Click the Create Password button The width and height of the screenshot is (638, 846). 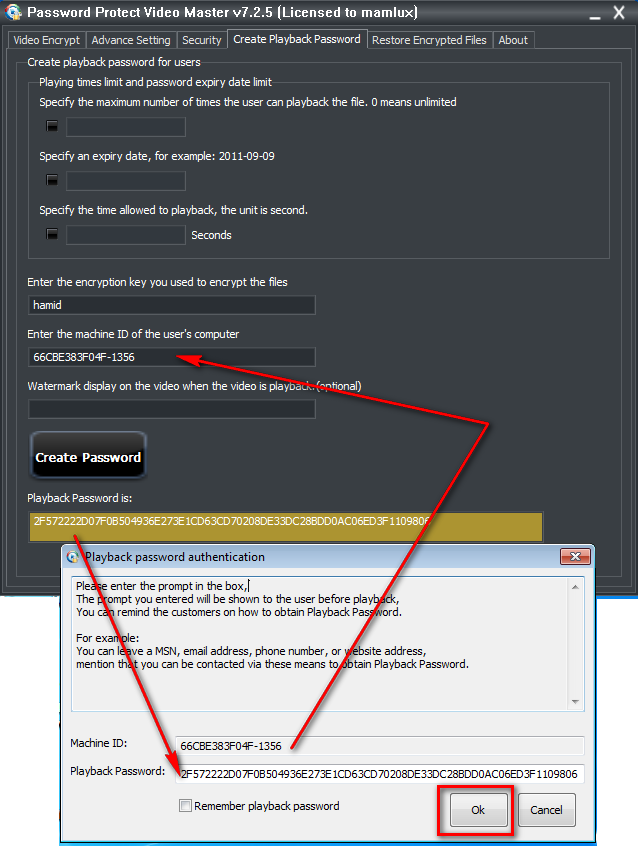pyautogui.click(x=88, y=456)
